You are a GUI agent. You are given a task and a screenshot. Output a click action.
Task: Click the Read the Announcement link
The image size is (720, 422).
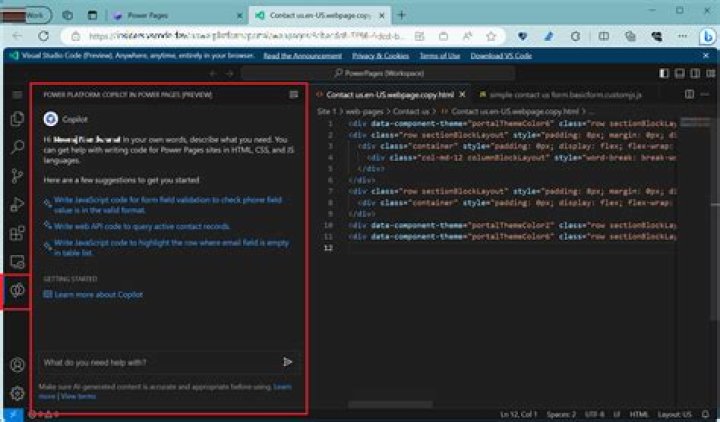click(303, 56)
